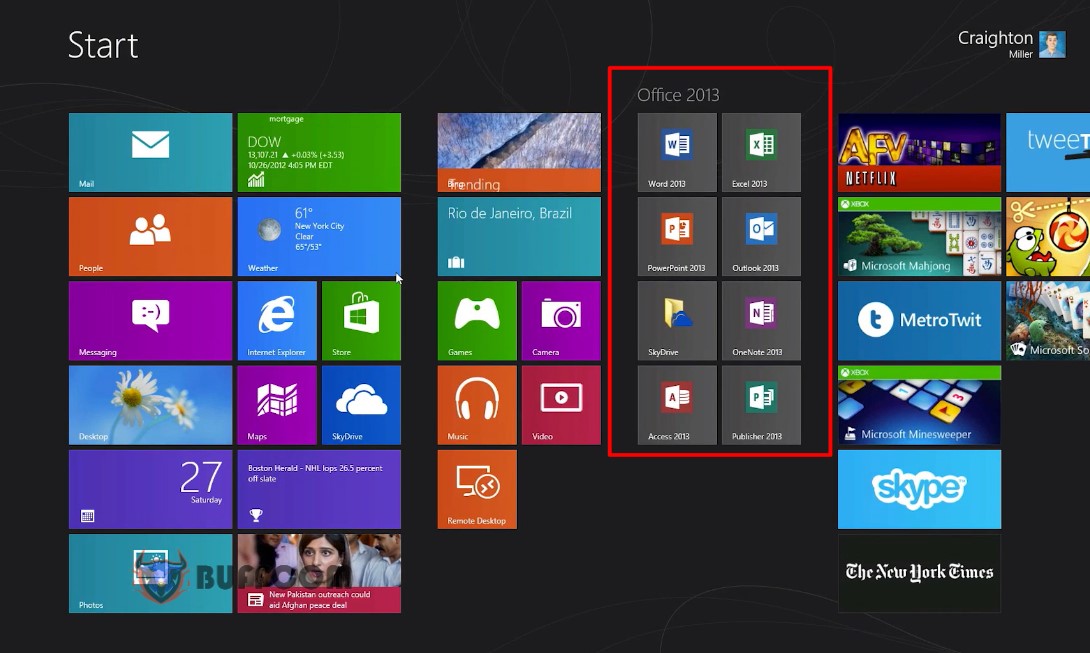
Task: Open the News tile about Pakistan outreach
Action: (x=319, y=574)
